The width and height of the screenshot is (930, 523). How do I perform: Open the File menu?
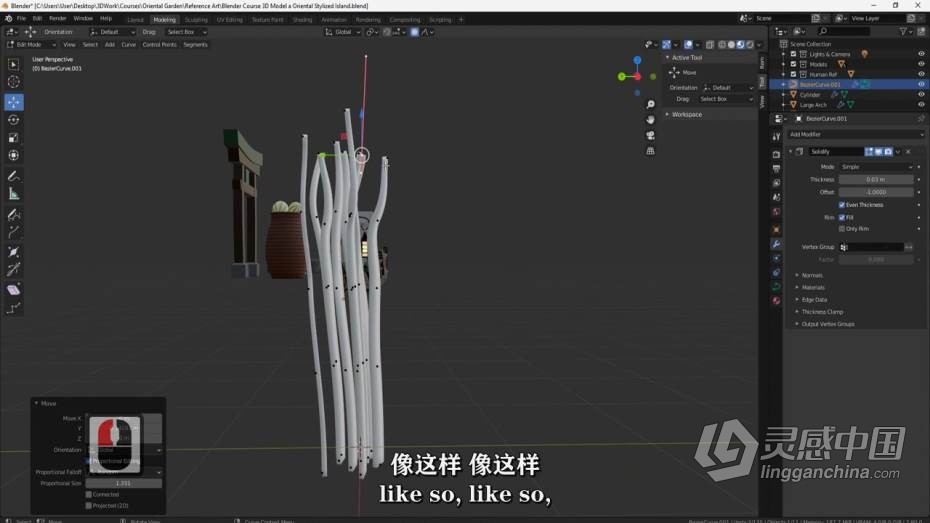pyautogui.click(x=21, y=19)
